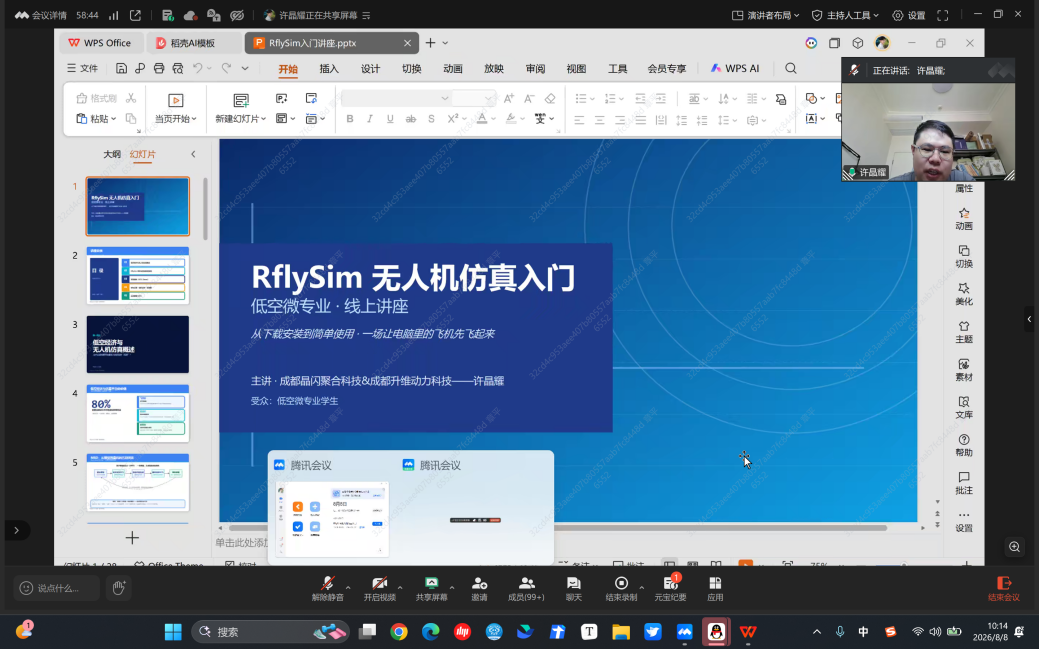
Task: Switch to the 稻壳AI模板 tab
Action: [x=192, y=43]
